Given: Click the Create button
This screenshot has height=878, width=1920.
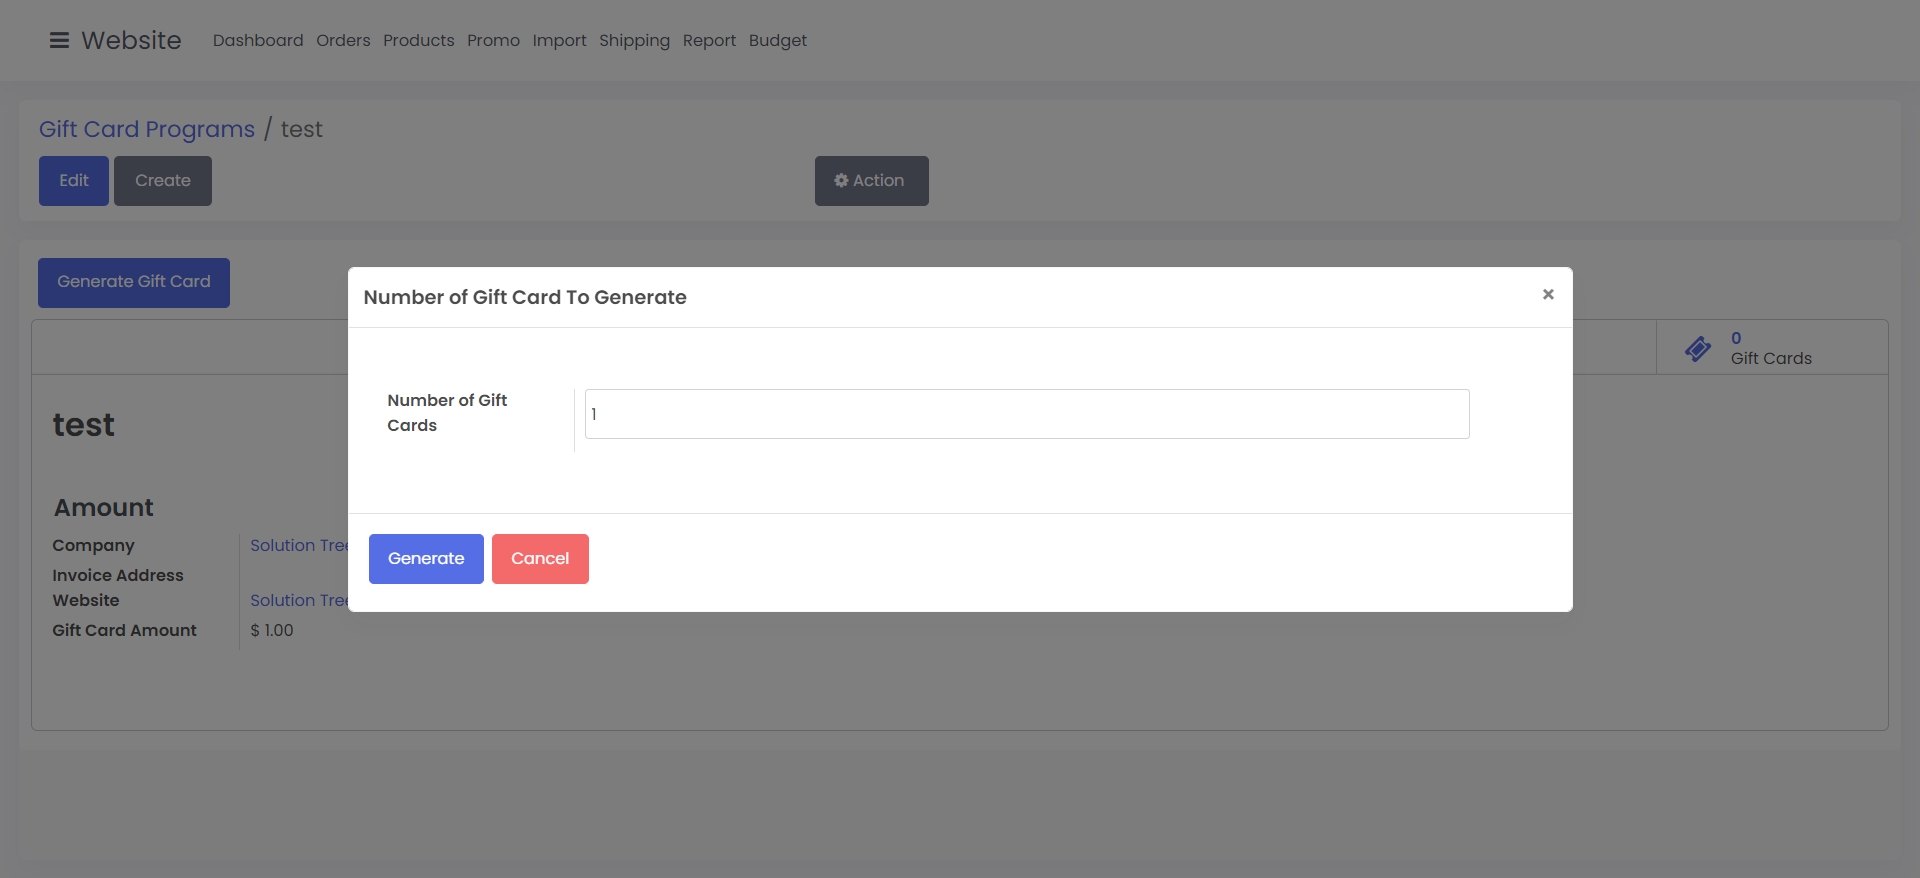Looking at the screenshot, I should (x=162, y=181).
